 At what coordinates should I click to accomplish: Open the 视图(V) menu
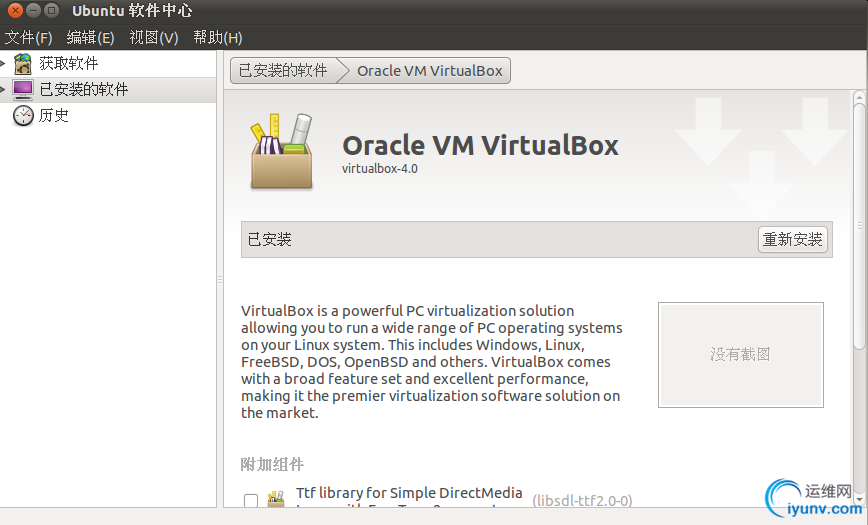click(x=154, y=38)
